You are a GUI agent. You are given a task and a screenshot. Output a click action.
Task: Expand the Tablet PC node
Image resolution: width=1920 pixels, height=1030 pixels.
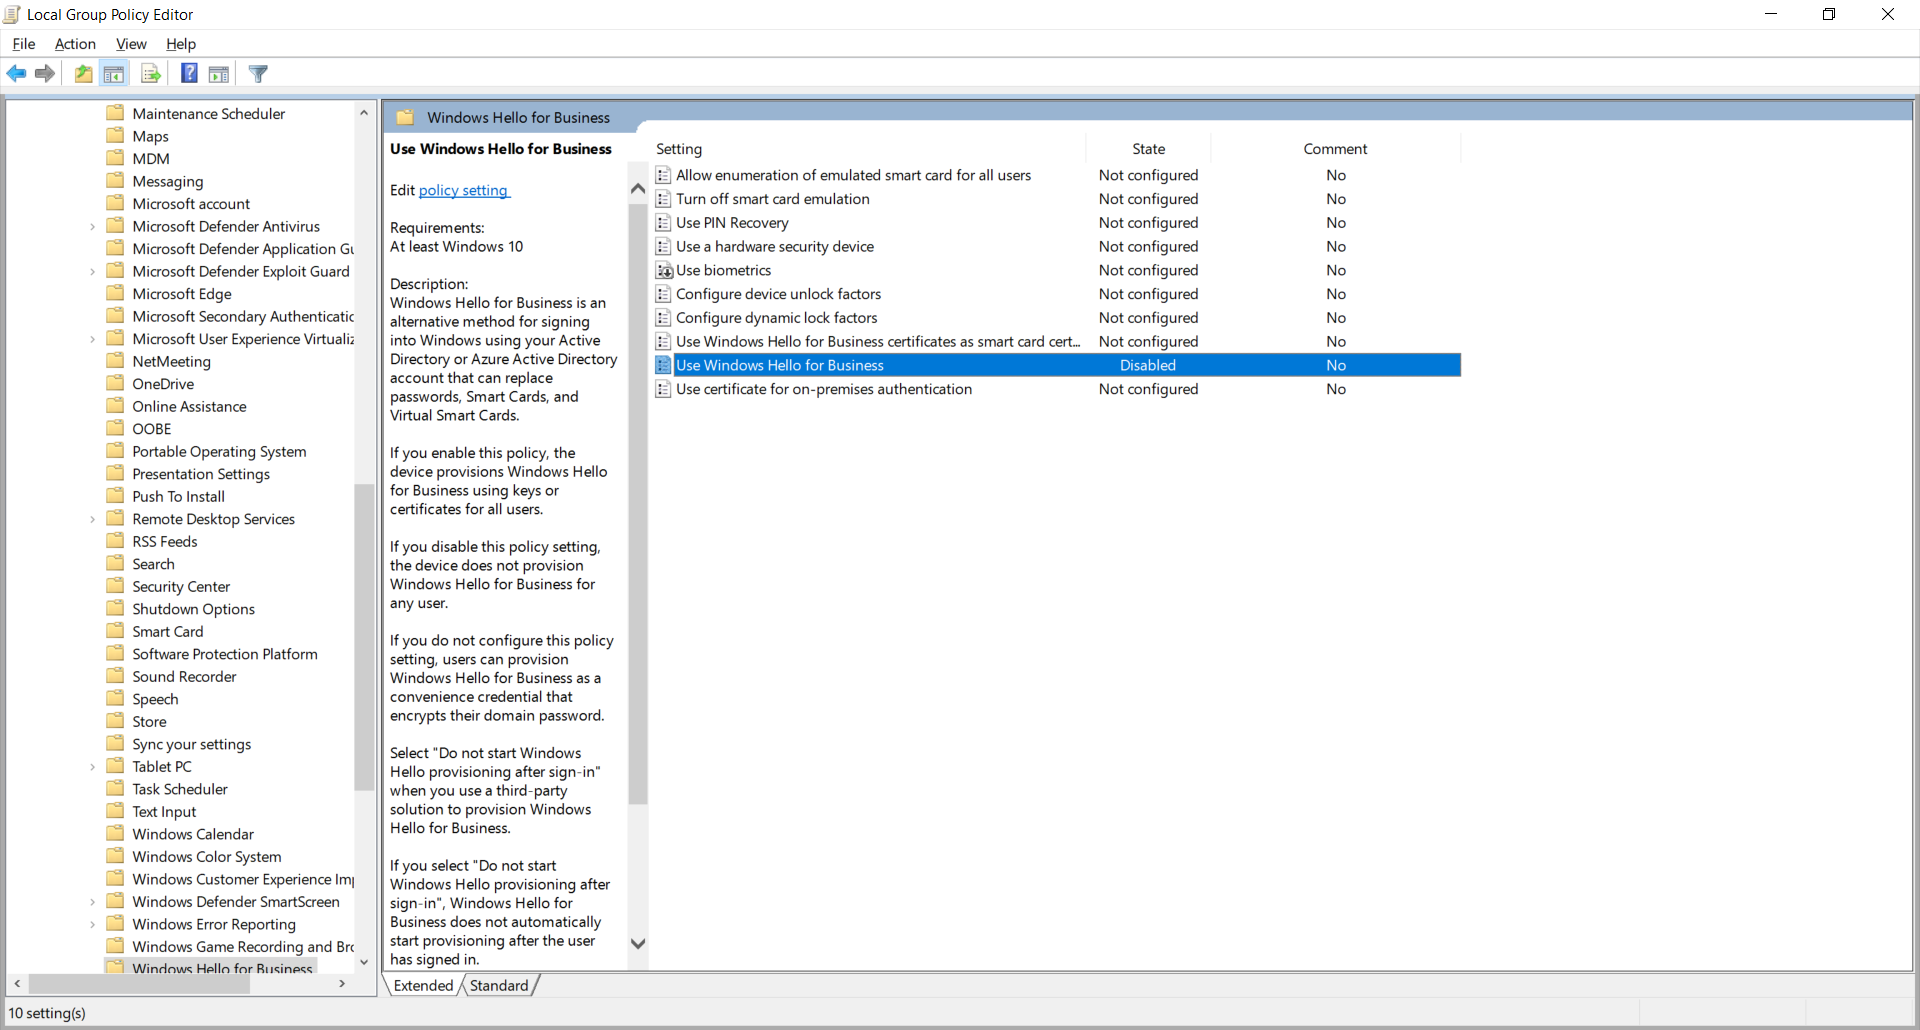93,767
